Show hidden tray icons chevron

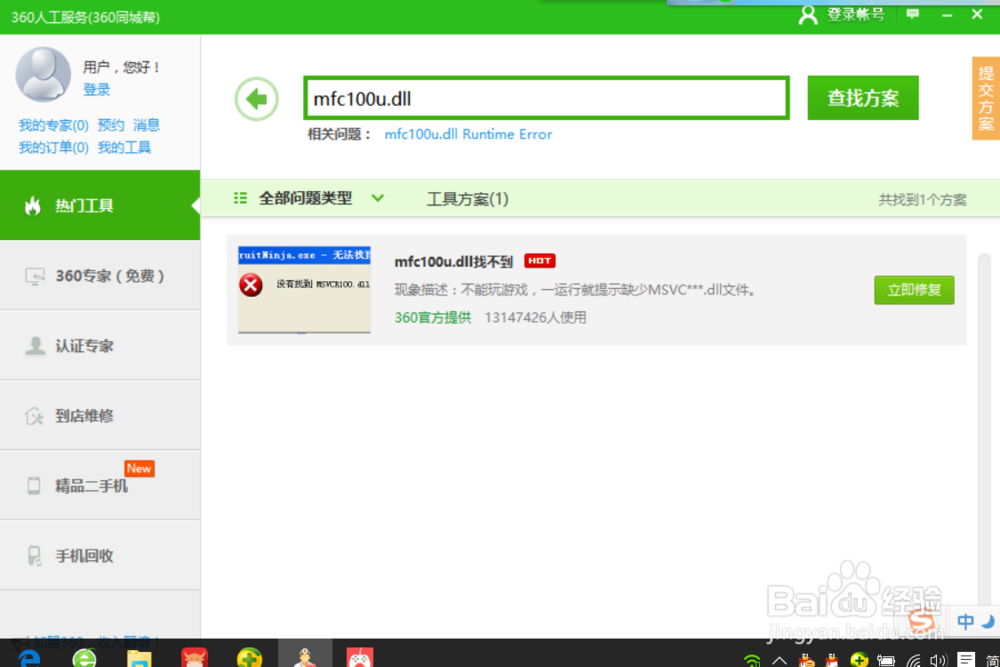tap(779, 661)
